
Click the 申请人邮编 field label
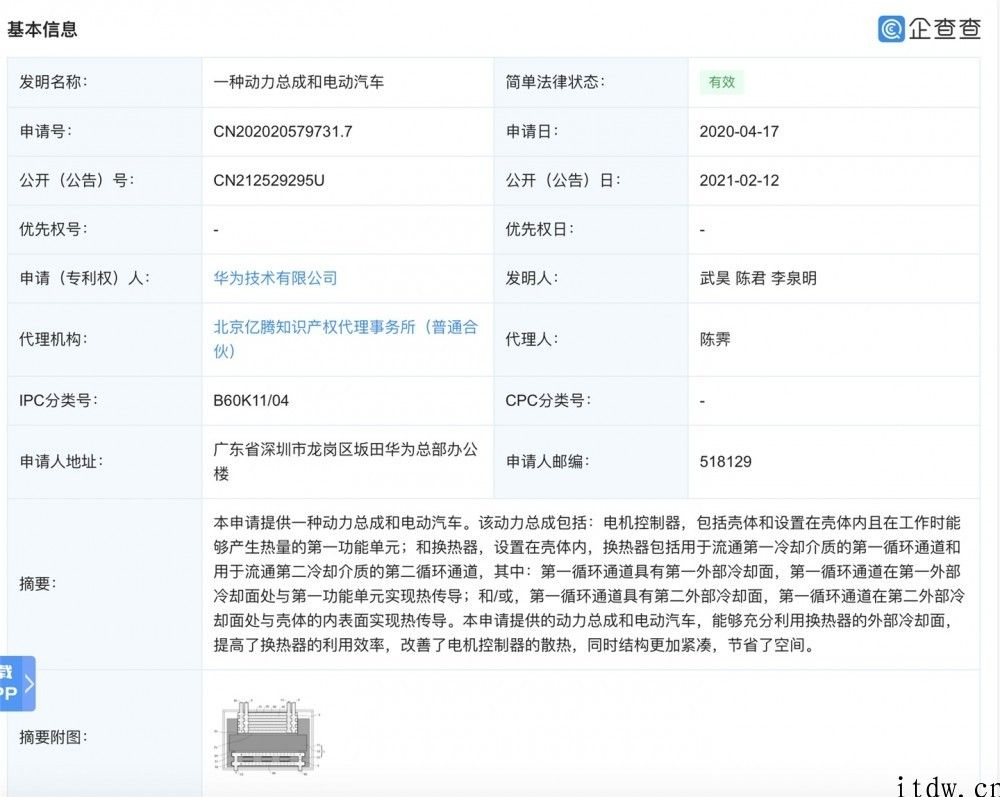[x=547, y=462]
